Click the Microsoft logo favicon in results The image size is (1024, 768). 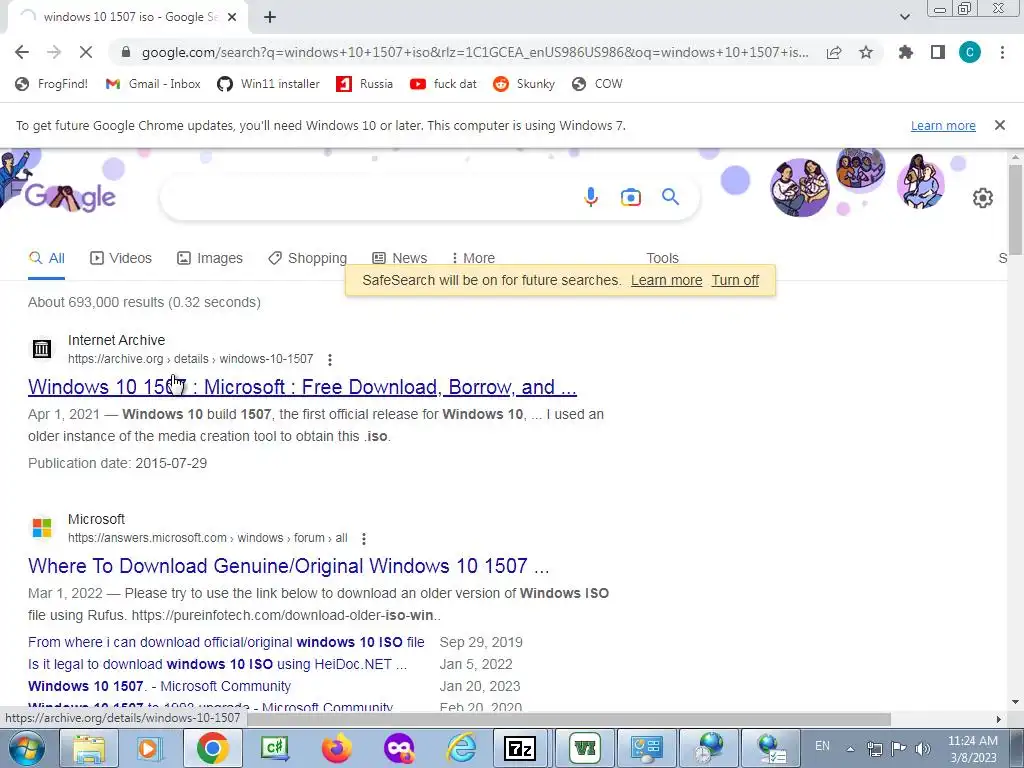(42, 528)
